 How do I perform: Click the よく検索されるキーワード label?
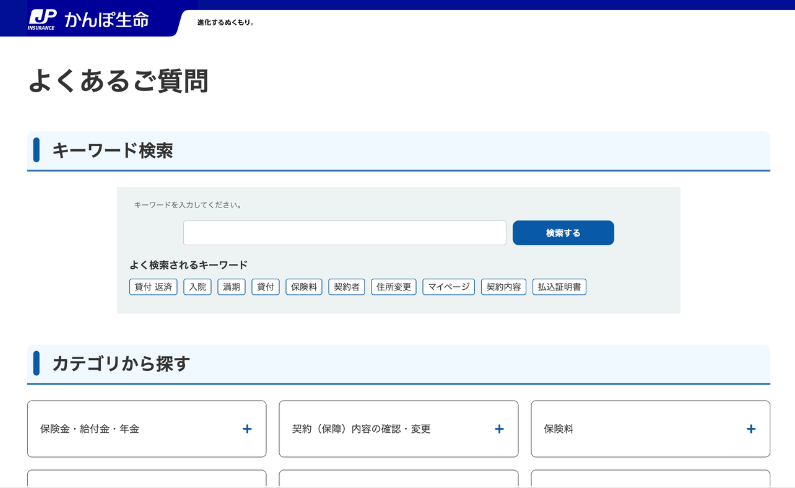[189, 265]
